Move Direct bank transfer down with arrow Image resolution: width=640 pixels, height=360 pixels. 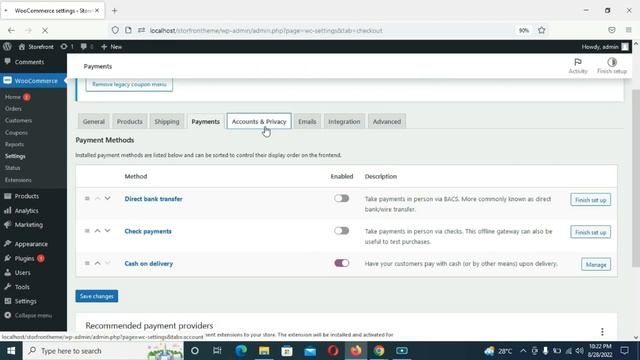point(107,198)
